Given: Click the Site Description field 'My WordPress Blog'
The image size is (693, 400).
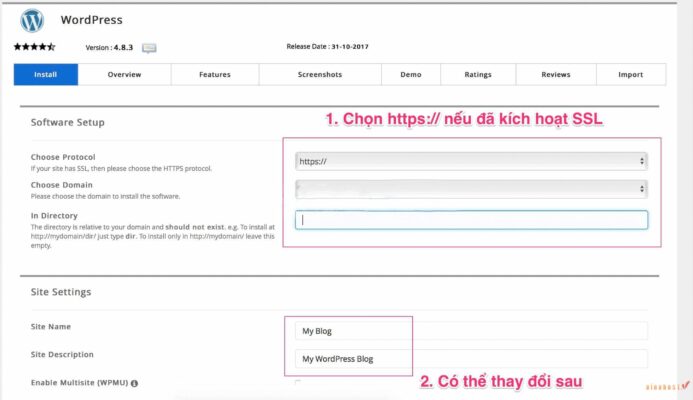Looking at the screenshot, I should pos(471,359).
